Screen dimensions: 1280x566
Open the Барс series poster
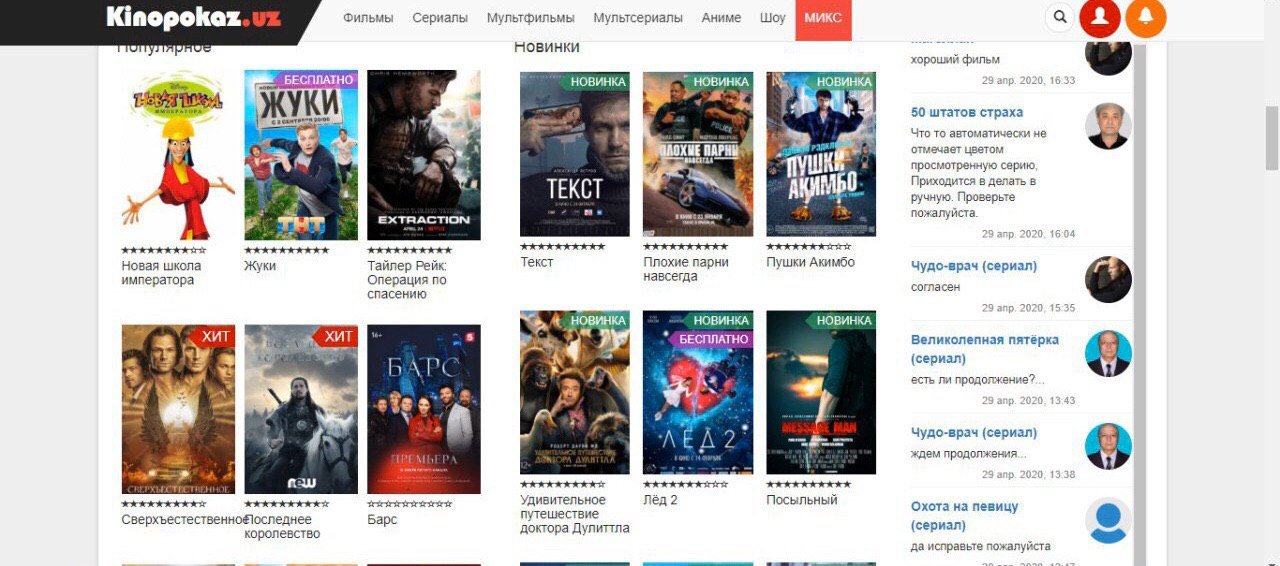click(x=424, y=409)
